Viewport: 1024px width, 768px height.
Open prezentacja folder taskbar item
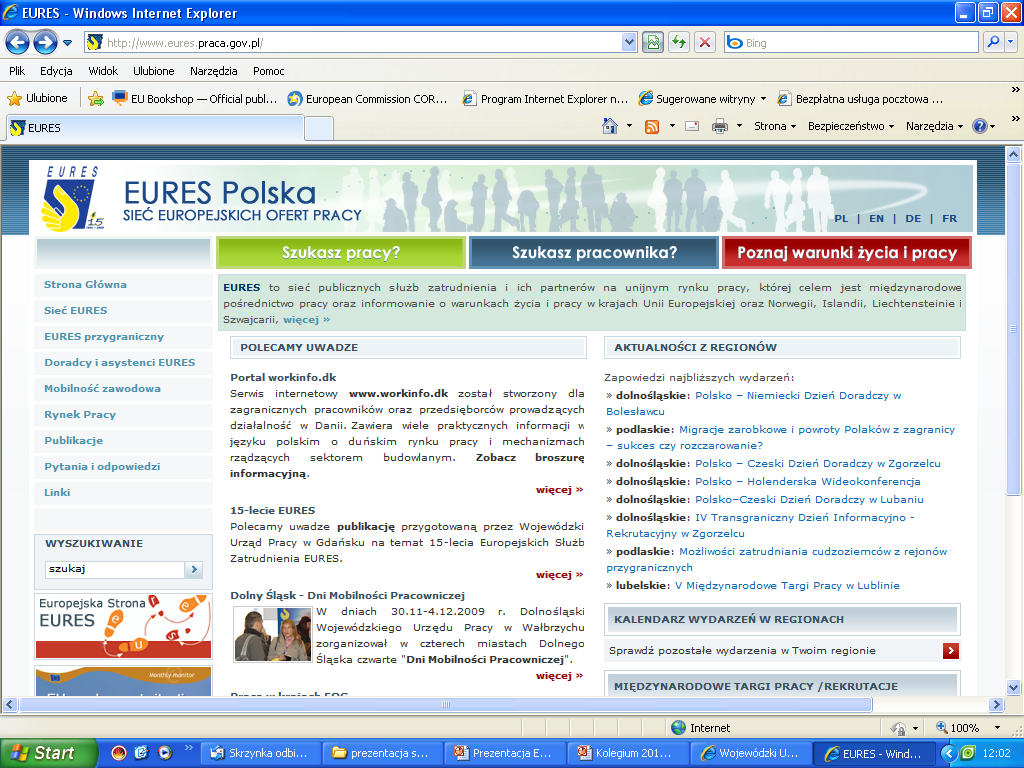click(x=381, y=753)
